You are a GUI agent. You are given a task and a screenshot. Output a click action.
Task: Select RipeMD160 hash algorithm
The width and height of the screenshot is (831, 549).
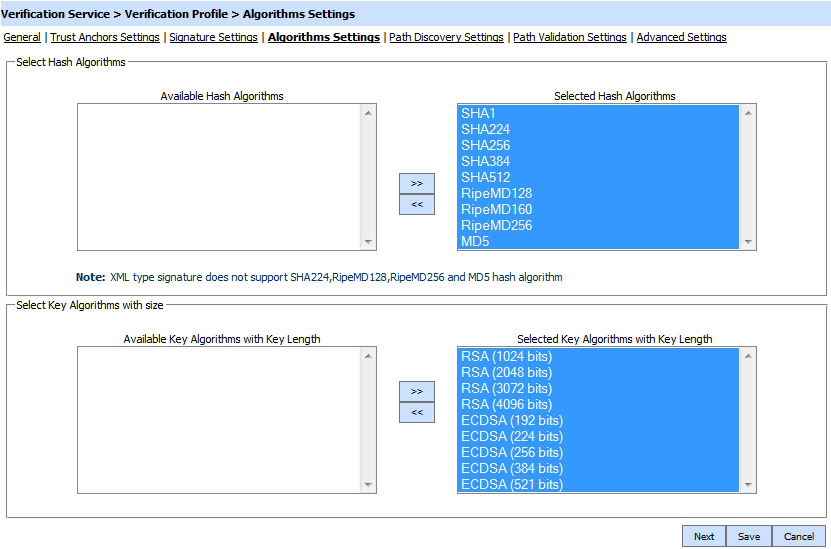pyautogui.click(x=598, y=209)
